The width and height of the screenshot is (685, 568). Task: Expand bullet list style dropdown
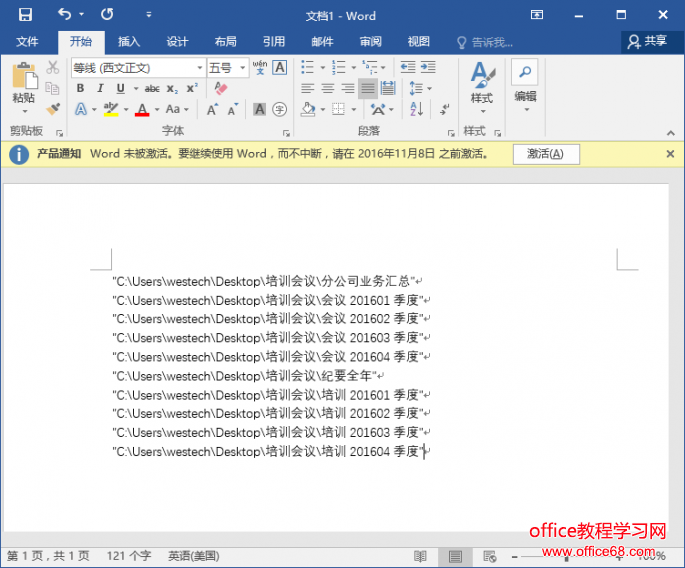pyautogui.click(x=323, y=68)
